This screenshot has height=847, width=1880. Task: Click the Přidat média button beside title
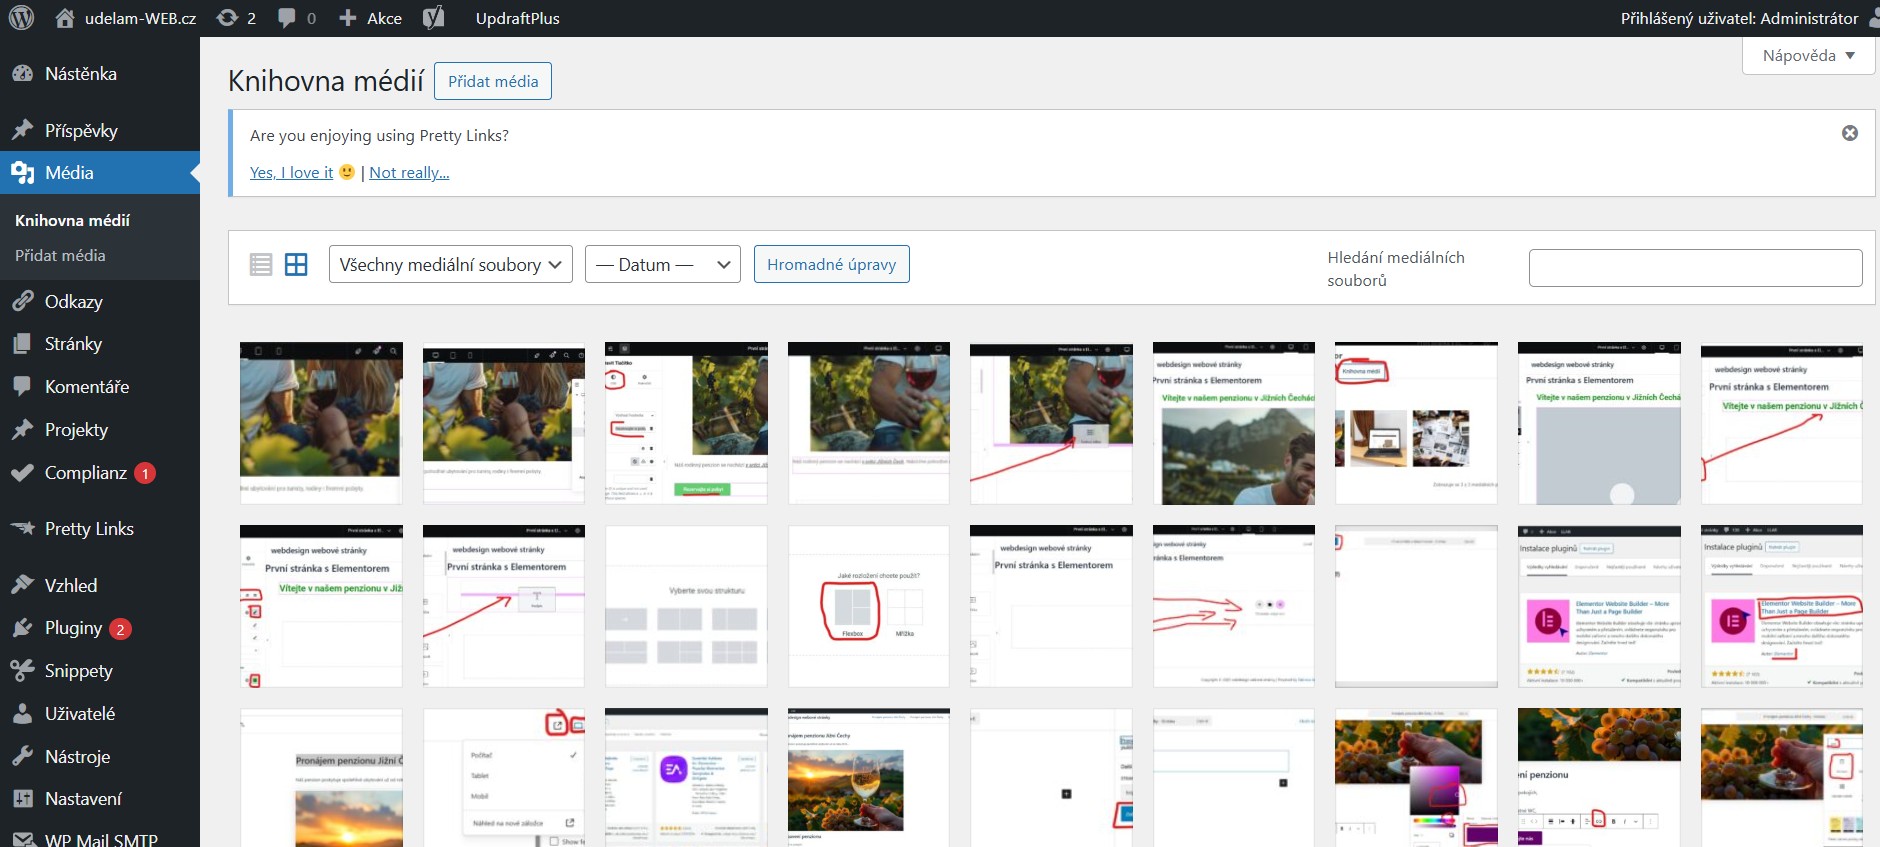pos(492,81)
